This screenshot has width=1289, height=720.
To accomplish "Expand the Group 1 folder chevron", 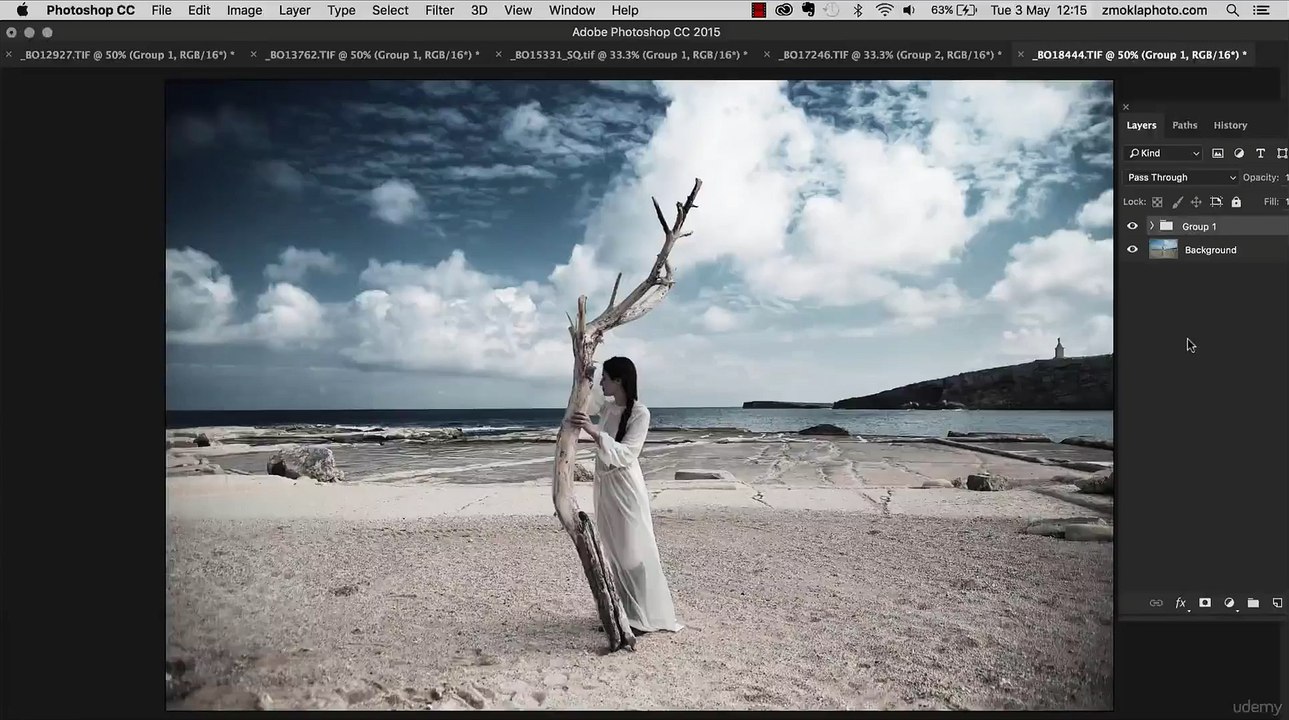I will coord(1151,226).
